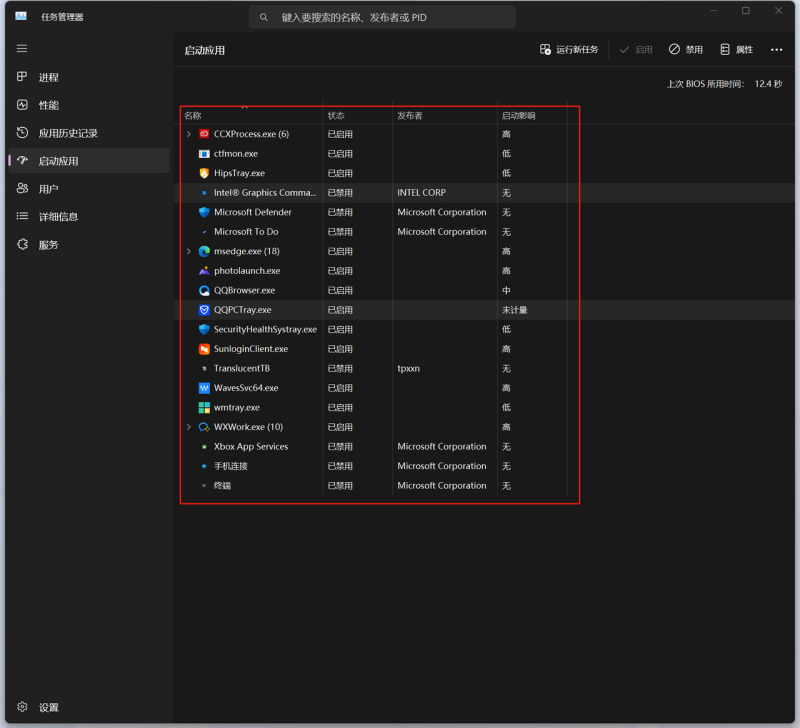Click the QQPCTray.exe shield icon
The image size is (800, 728).
pyautogui.click(x=204, y=310)
